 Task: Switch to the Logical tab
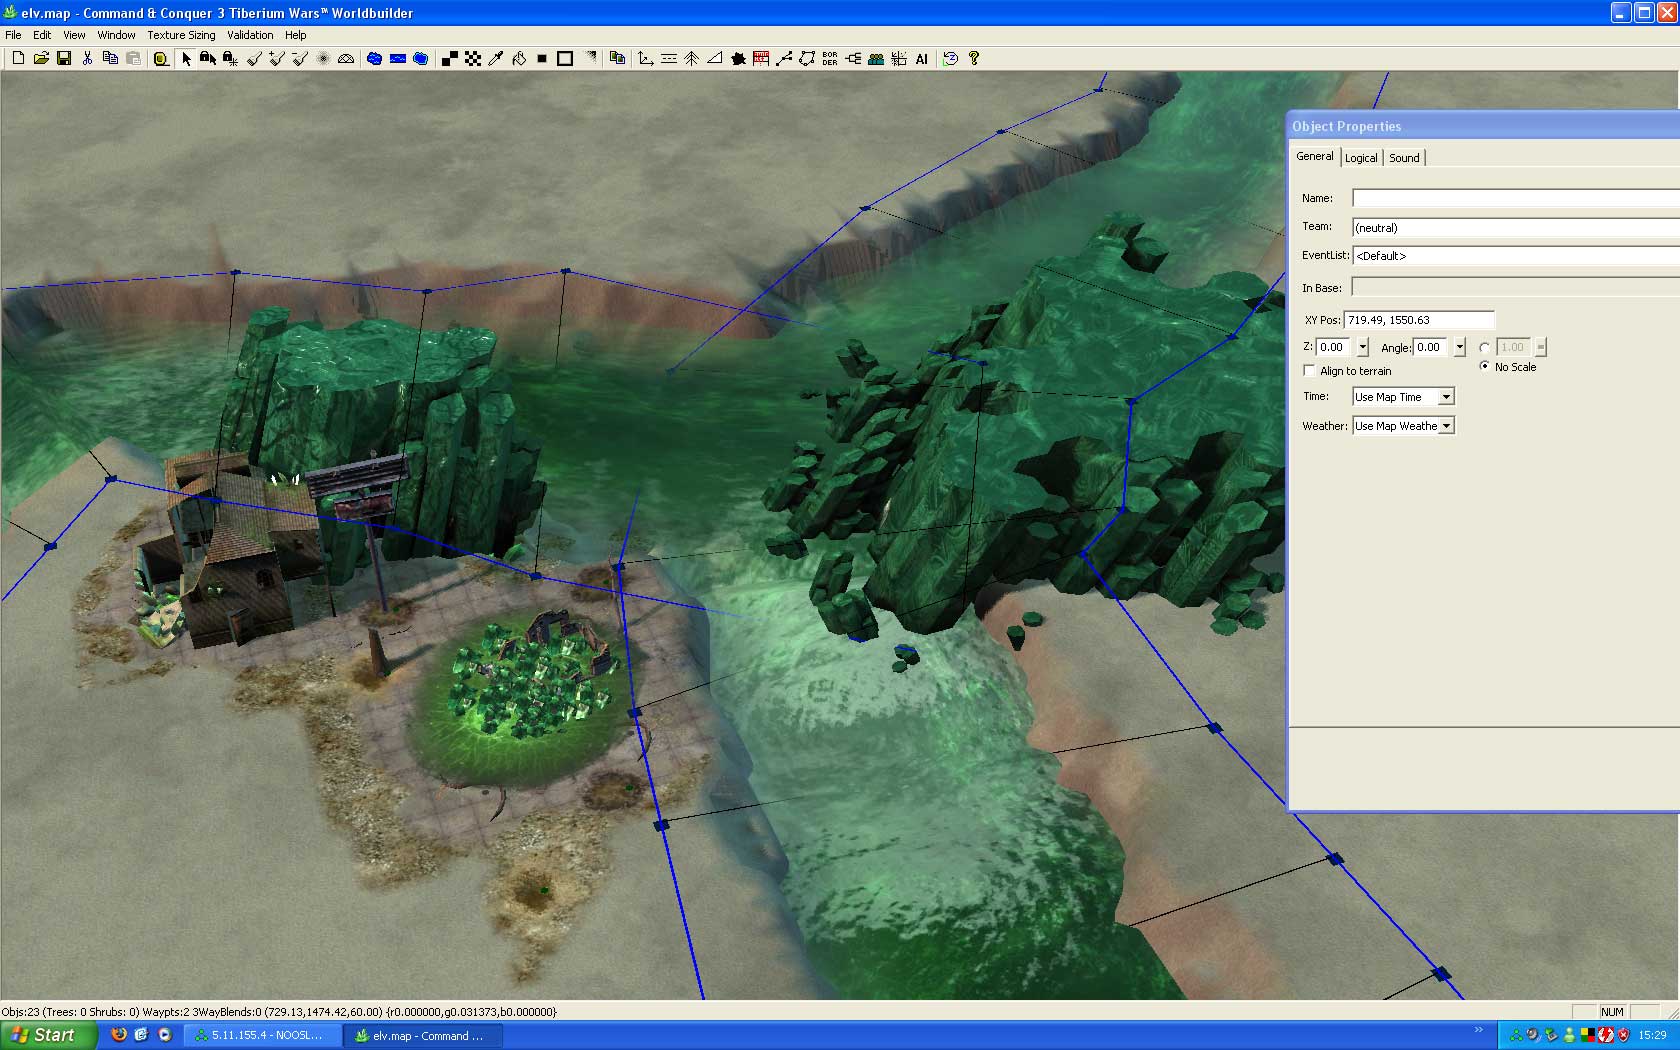[x=1361, y=158]
